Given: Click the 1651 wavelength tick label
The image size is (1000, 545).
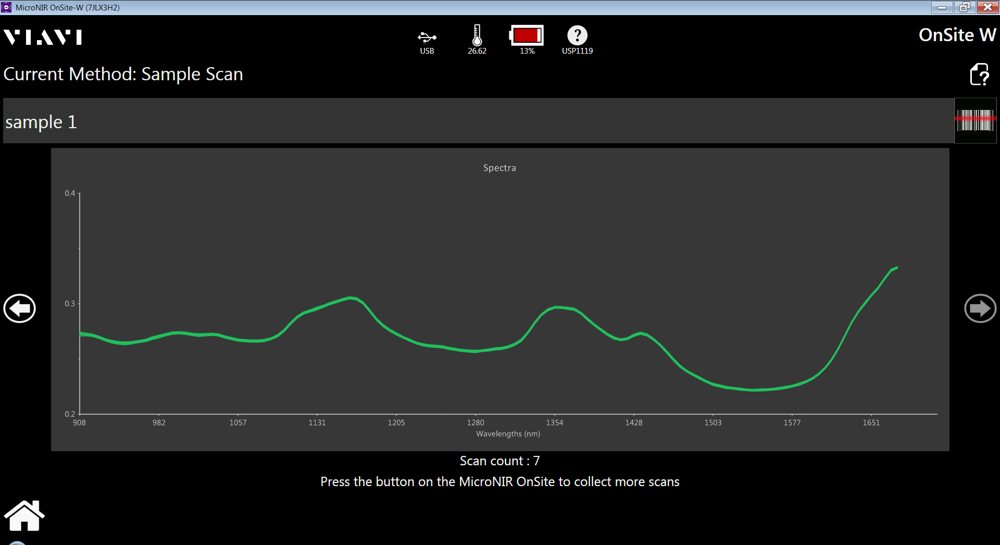Looking at the screenshot, I should tap(871, 423).
